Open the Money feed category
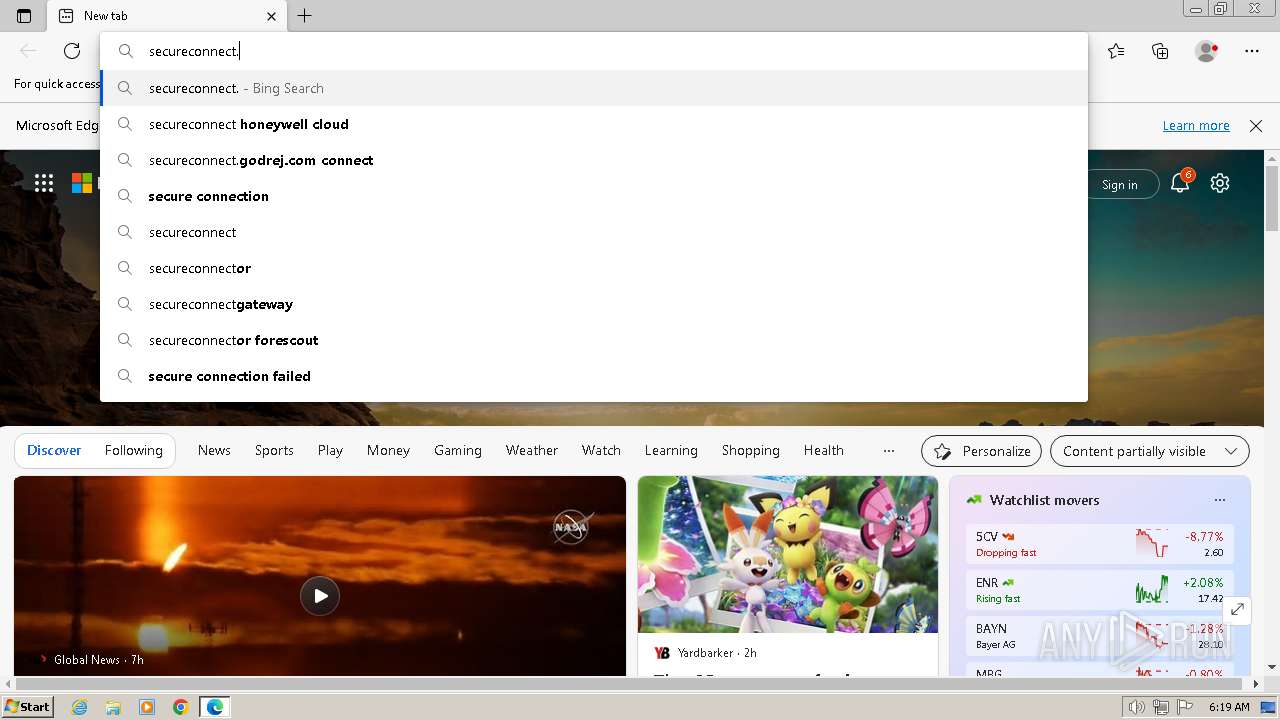The height and width of the screenshot is (720, 1280). [x=388, y=451]
